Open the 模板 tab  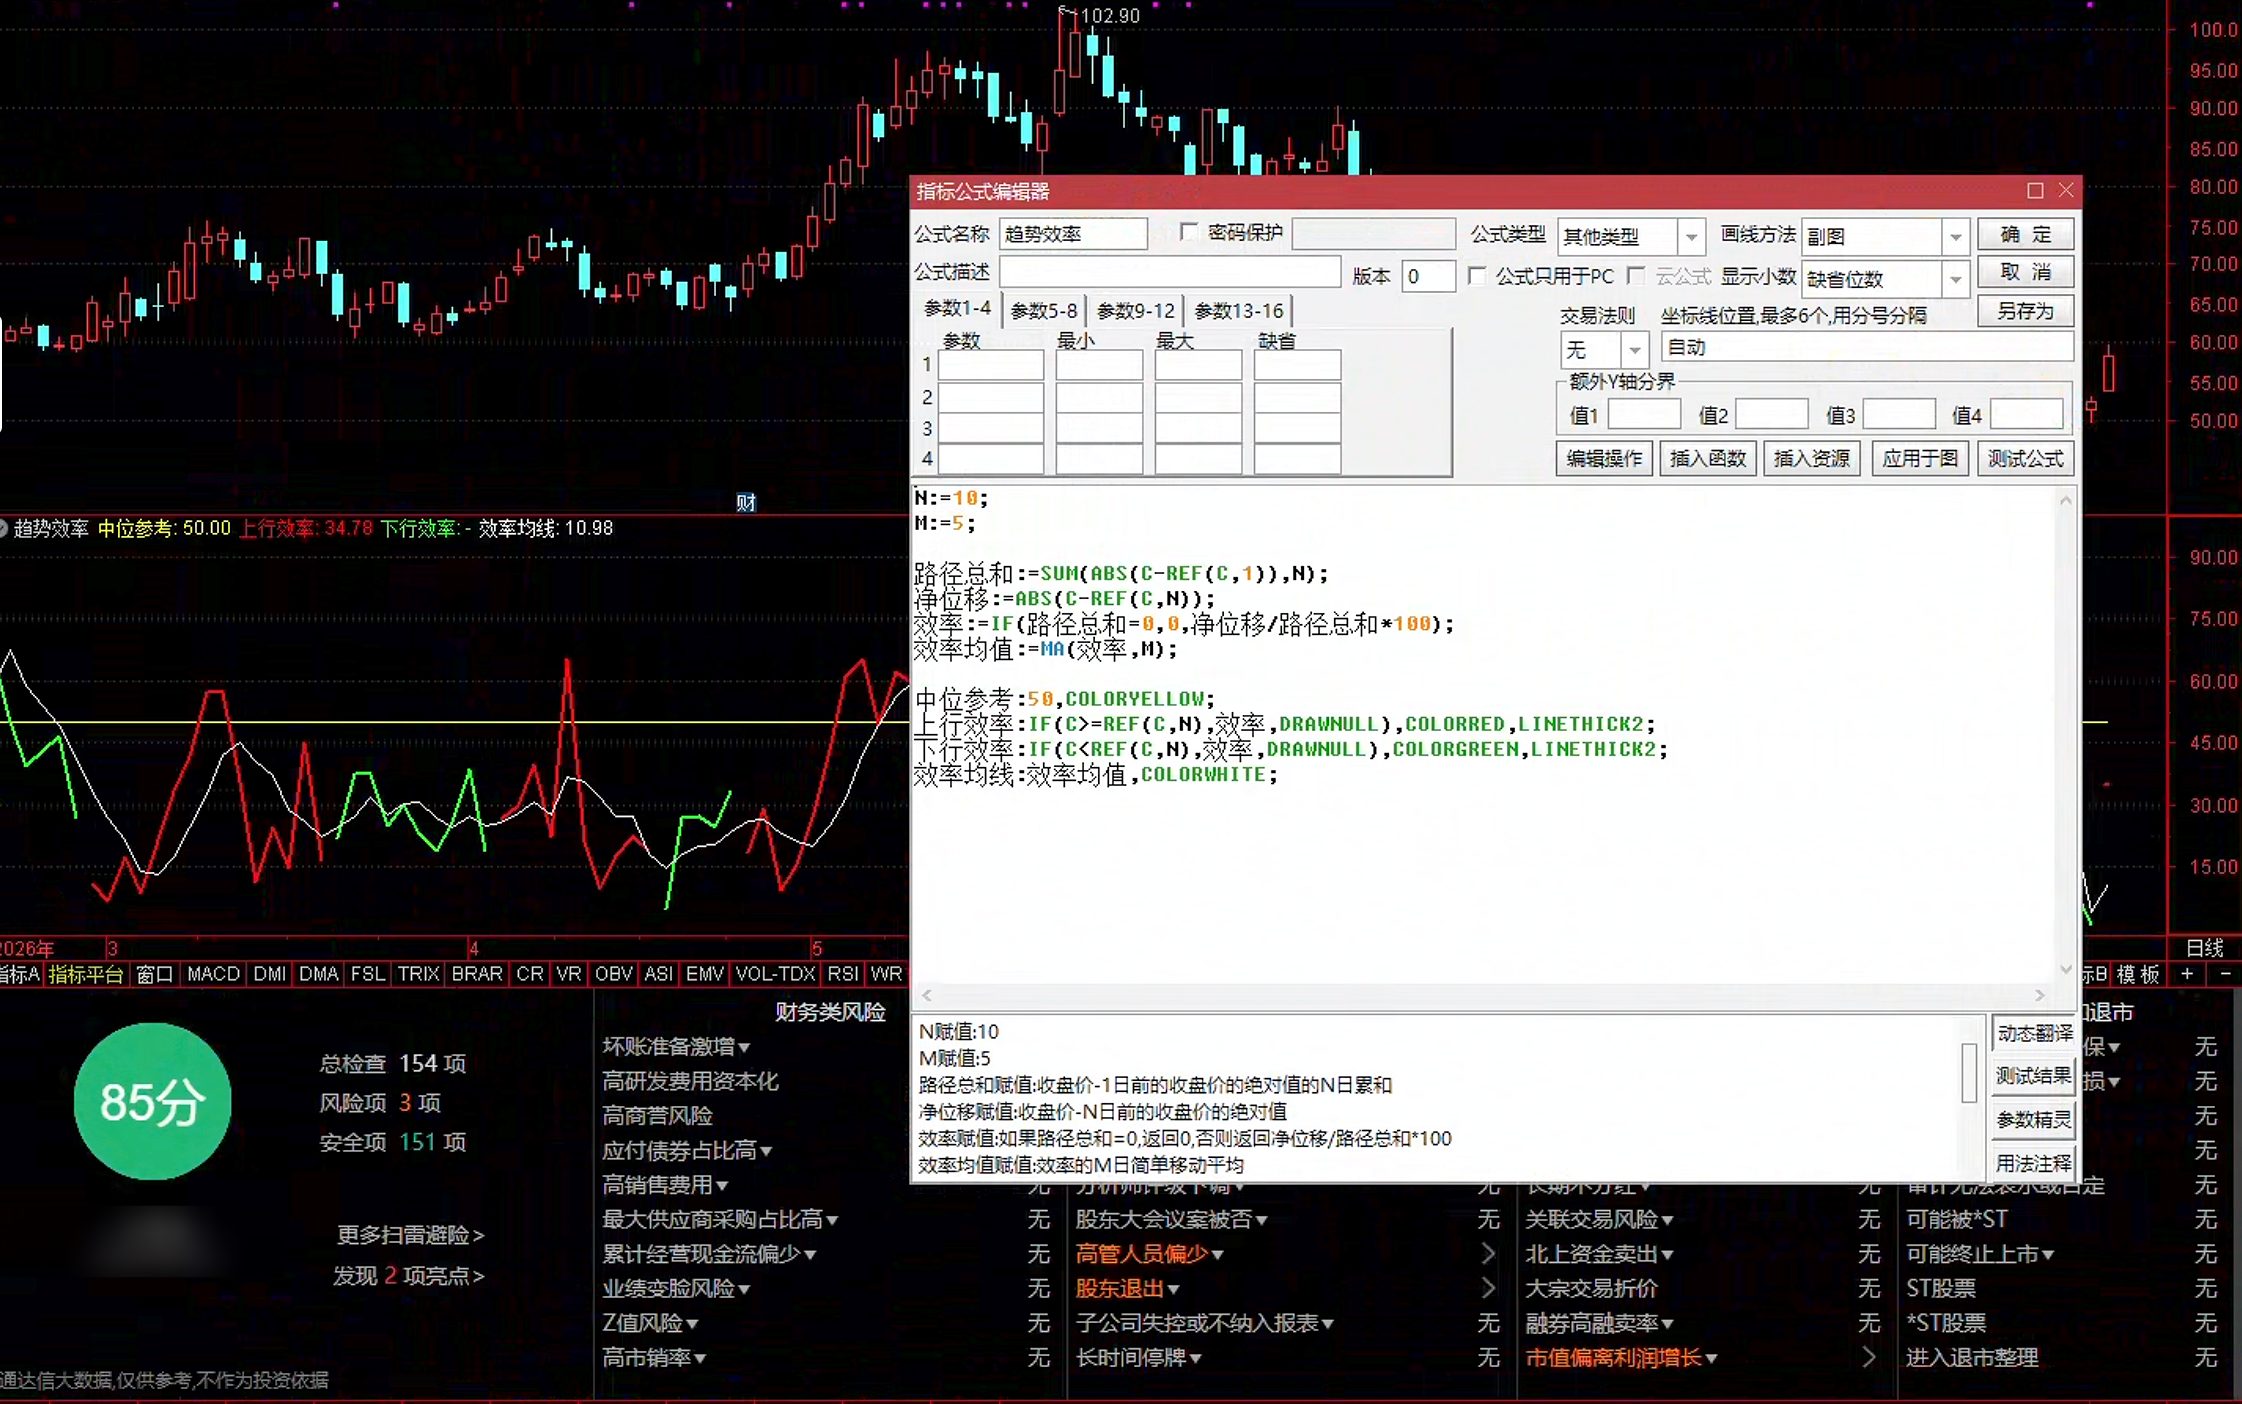click(2138, 974)
